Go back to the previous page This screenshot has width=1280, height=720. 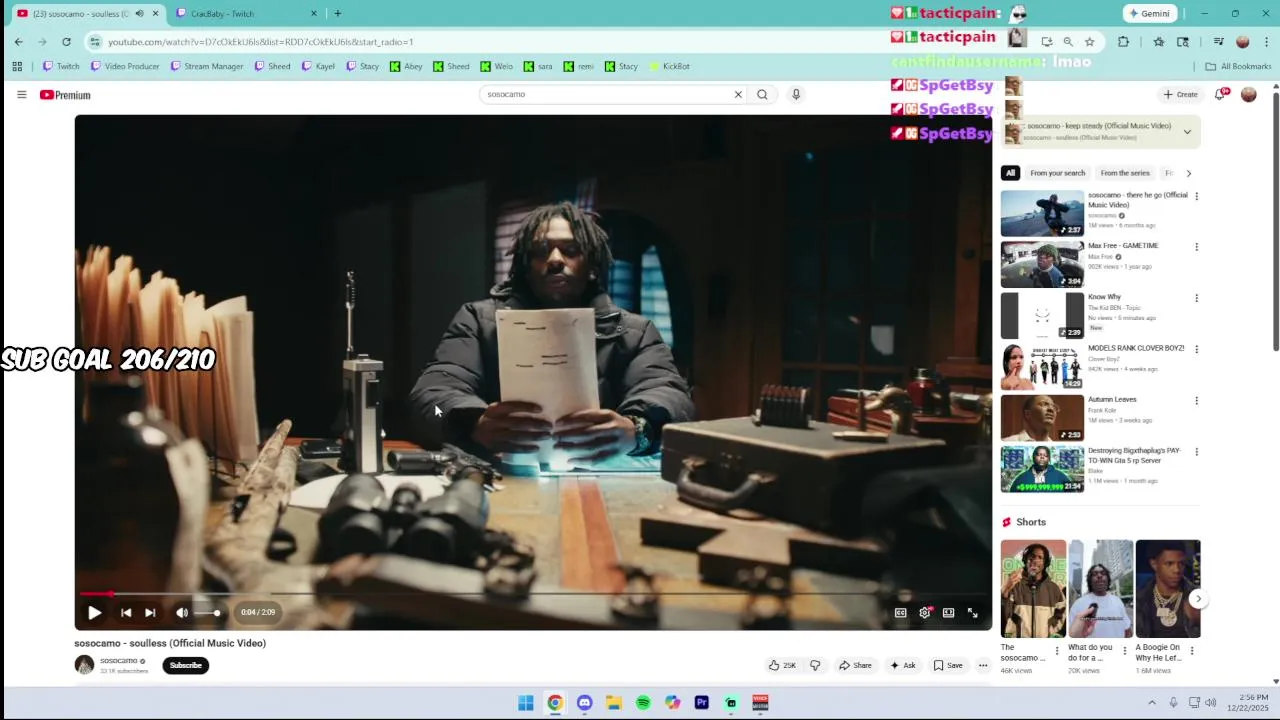coord(18,41)
